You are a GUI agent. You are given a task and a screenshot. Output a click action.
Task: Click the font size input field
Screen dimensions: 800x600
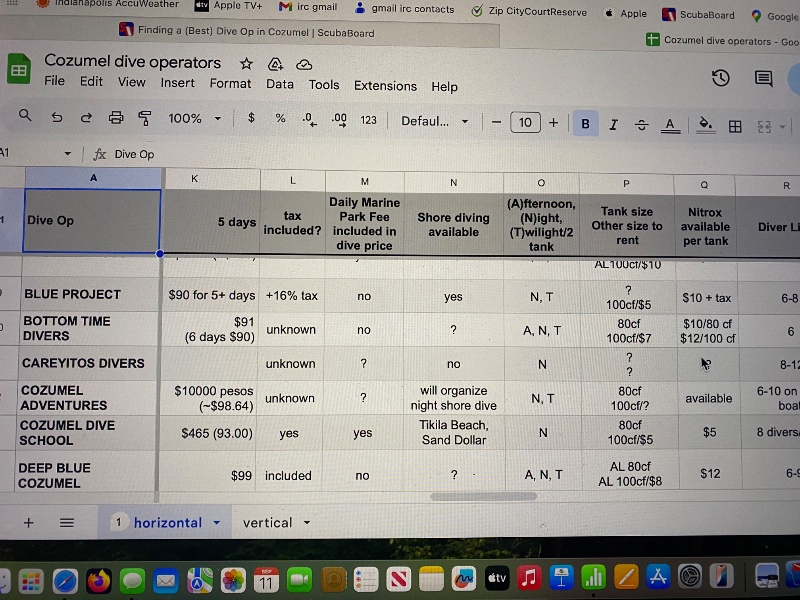pyautogui.click(x=524, y=122)
